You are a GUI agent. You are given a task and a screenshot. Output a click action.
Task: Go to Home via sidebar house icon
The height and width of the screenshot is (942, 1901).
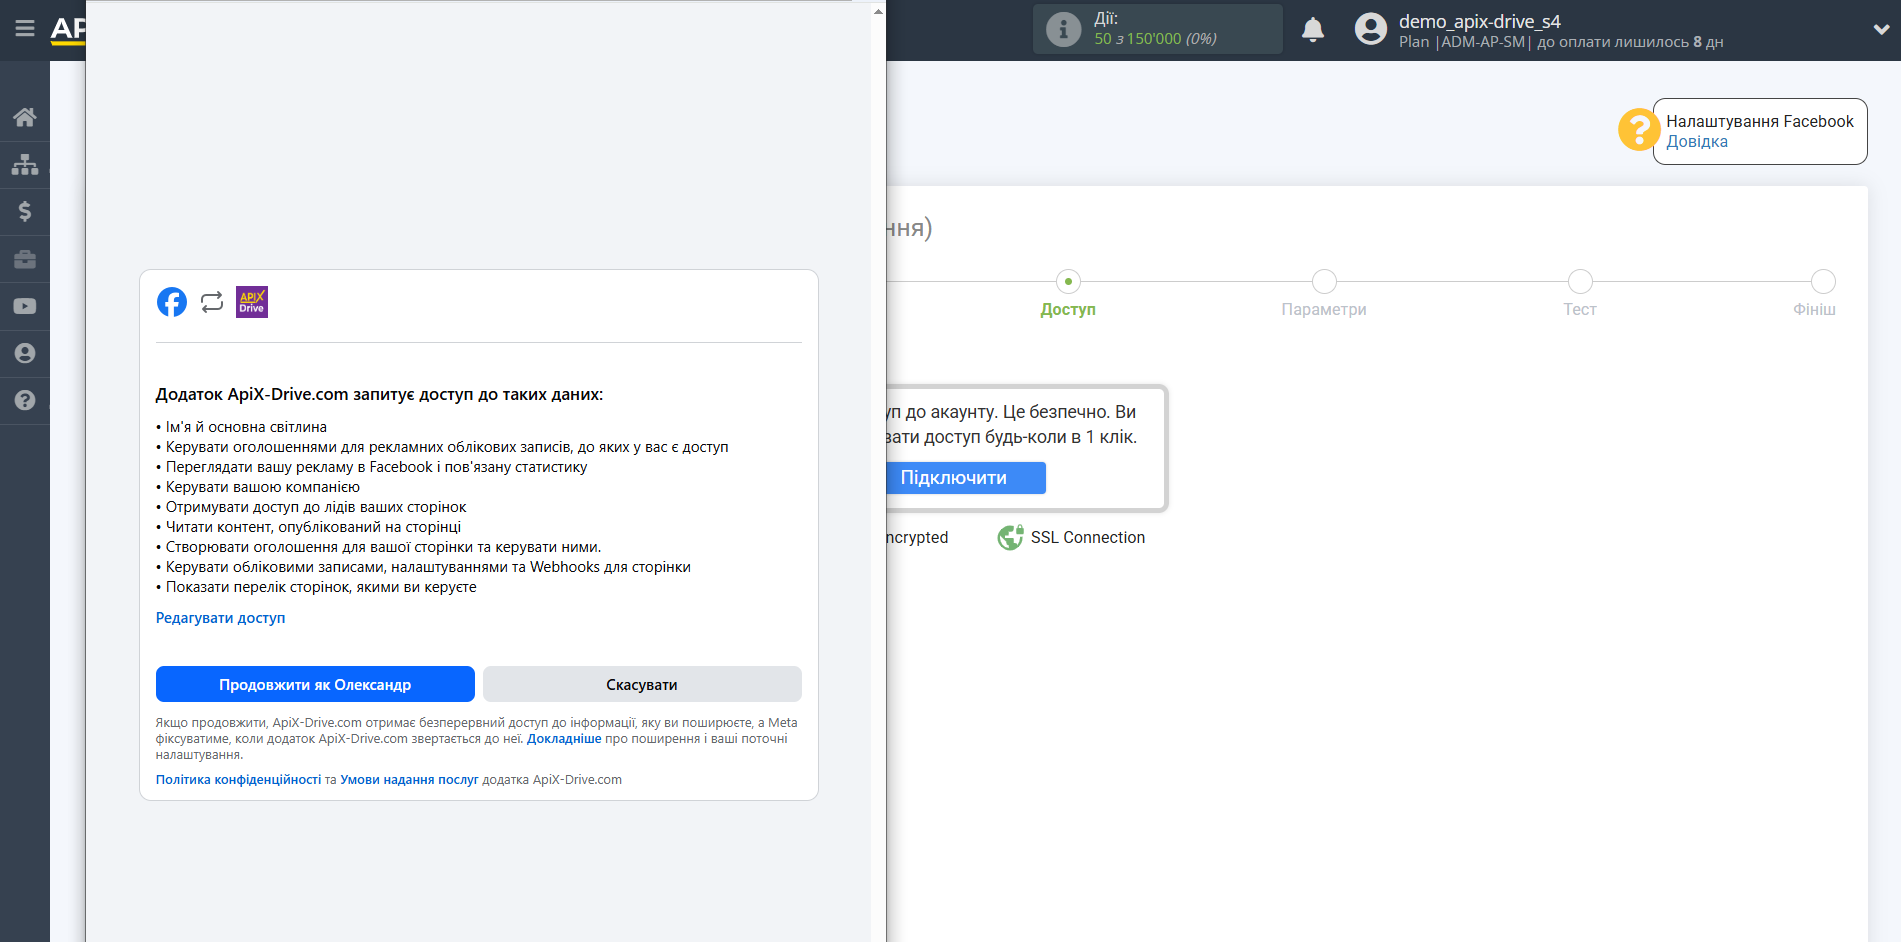point(25,117)
